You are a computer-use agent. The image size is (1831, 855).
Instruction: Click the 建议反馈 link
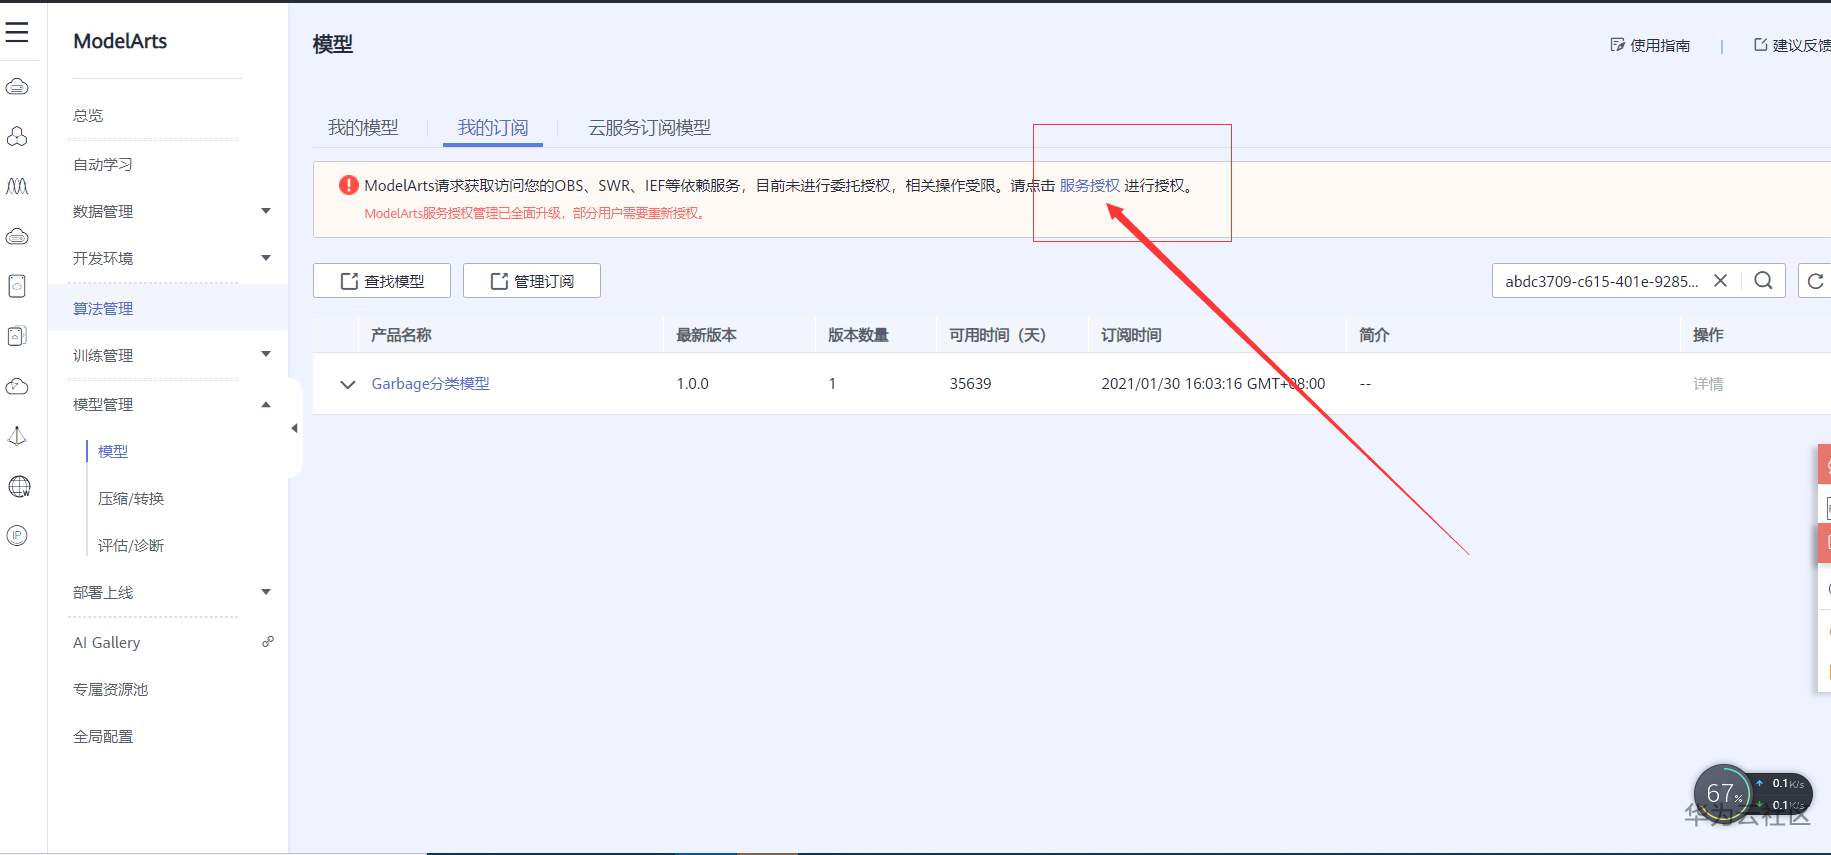(x=1792, y=45)
